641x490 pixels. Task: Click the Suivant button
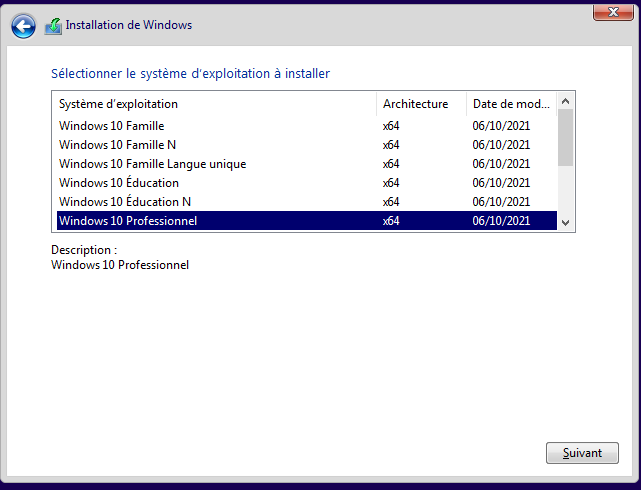click(582, 453)
